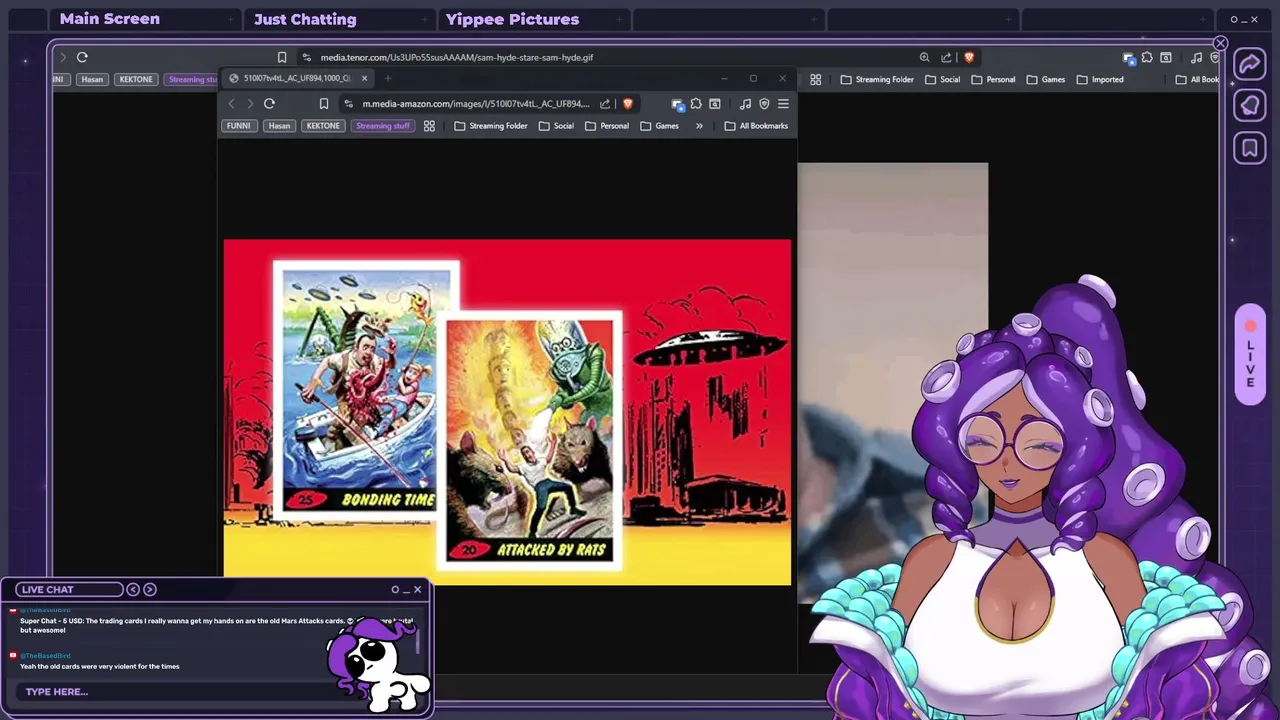Image resolution: width=1280 pixels, height=720 pixels.
Task: Open Personal folder in the back window
Action: click(993, 79)
